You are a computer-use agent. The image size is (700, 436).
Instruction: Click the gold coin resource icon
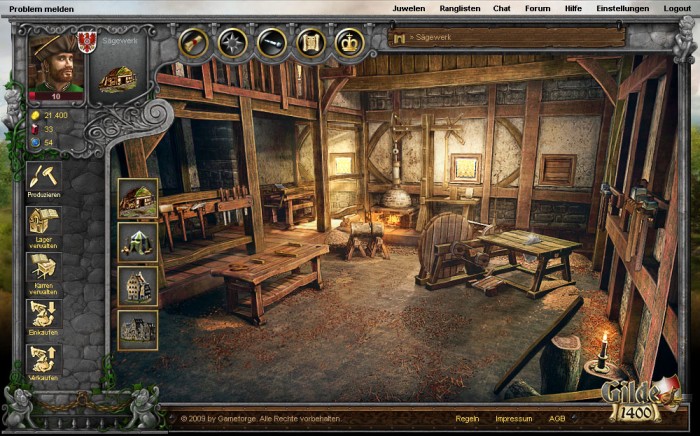point(35,116)
